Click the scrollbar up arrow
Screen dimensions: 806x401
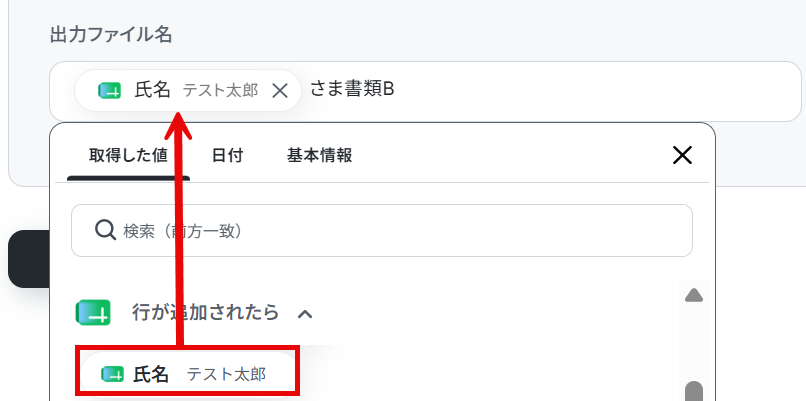[693, 295]
